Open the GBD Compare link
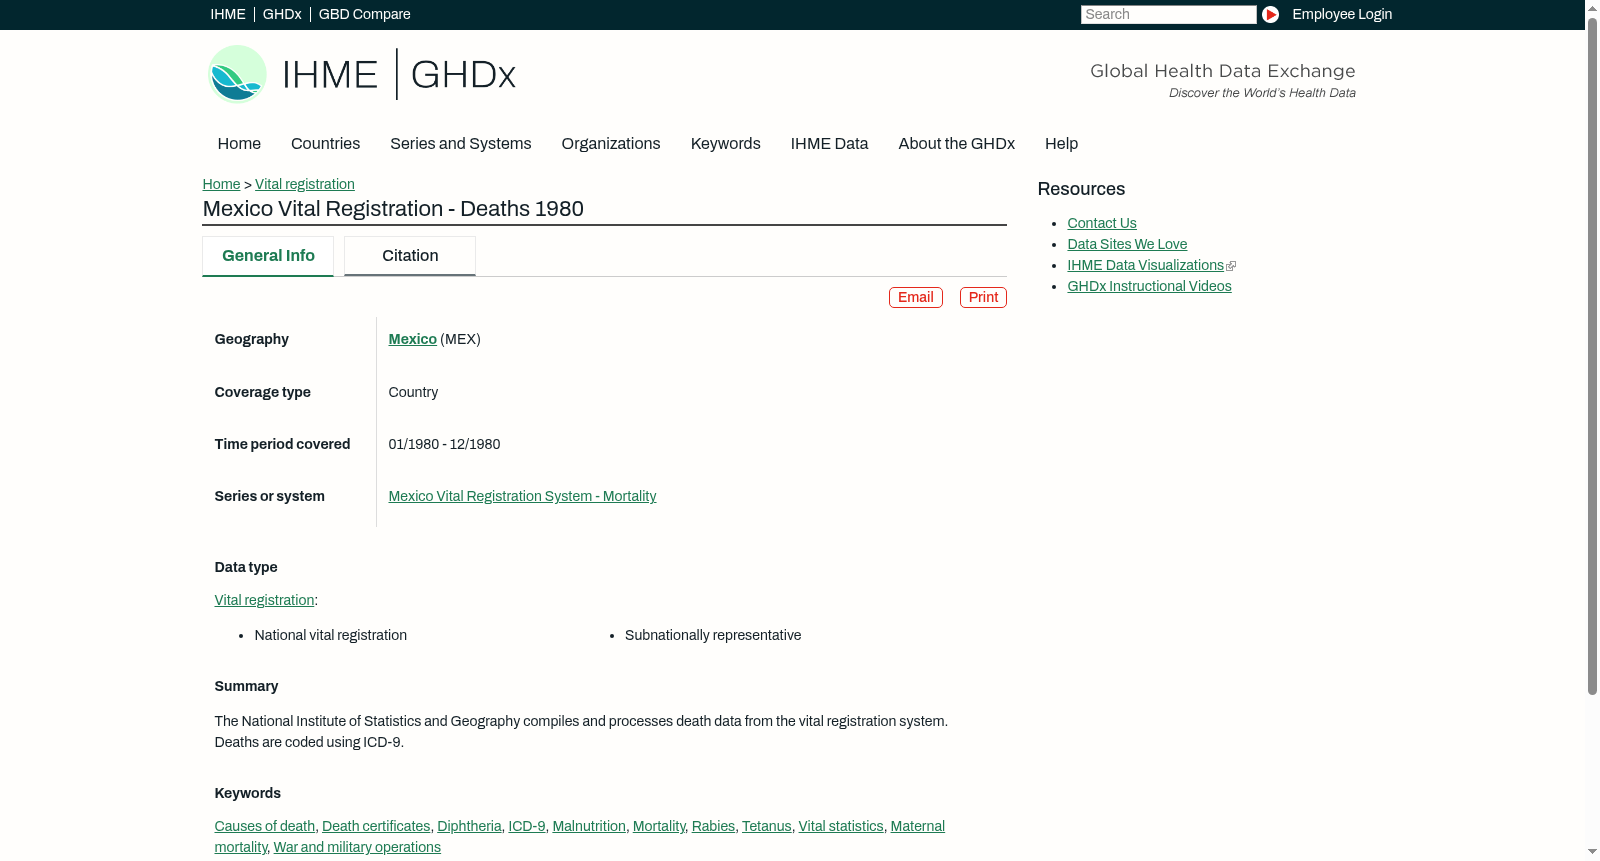The height and width of the screenshot is (861, 1600). [x=365, y=14]
